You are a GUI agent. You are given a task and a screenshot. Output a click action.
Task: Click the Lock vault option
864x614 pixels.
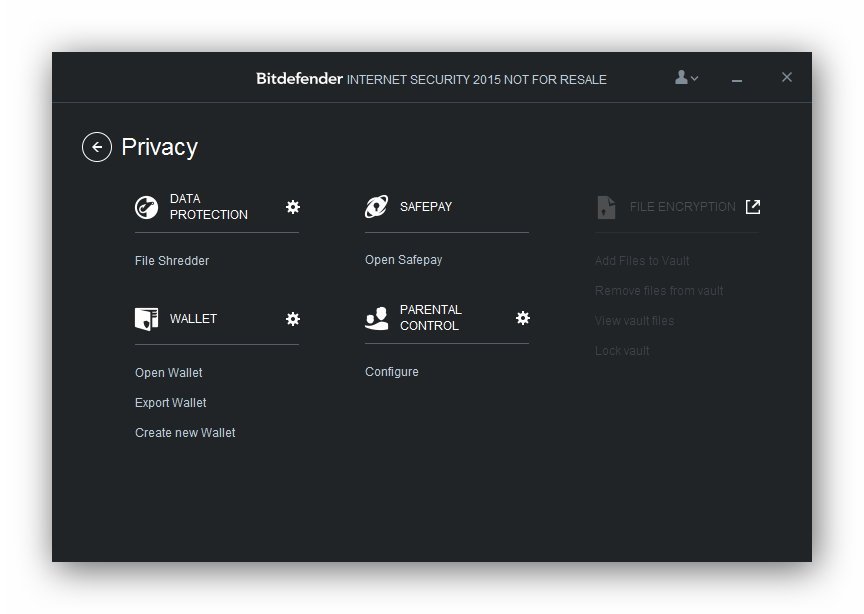pos(622,351)
